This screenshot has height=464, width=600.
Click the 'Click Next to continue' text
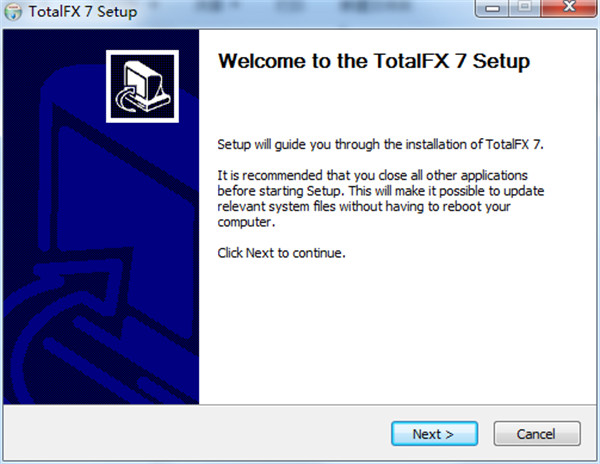[x=281, y=253]
